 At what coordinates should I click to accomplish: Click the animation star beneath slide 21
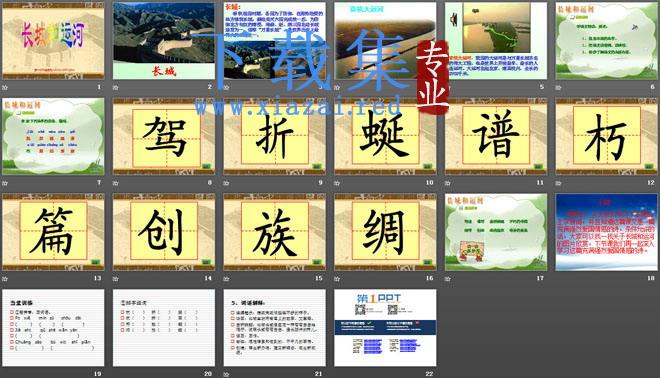click(226, 374)
